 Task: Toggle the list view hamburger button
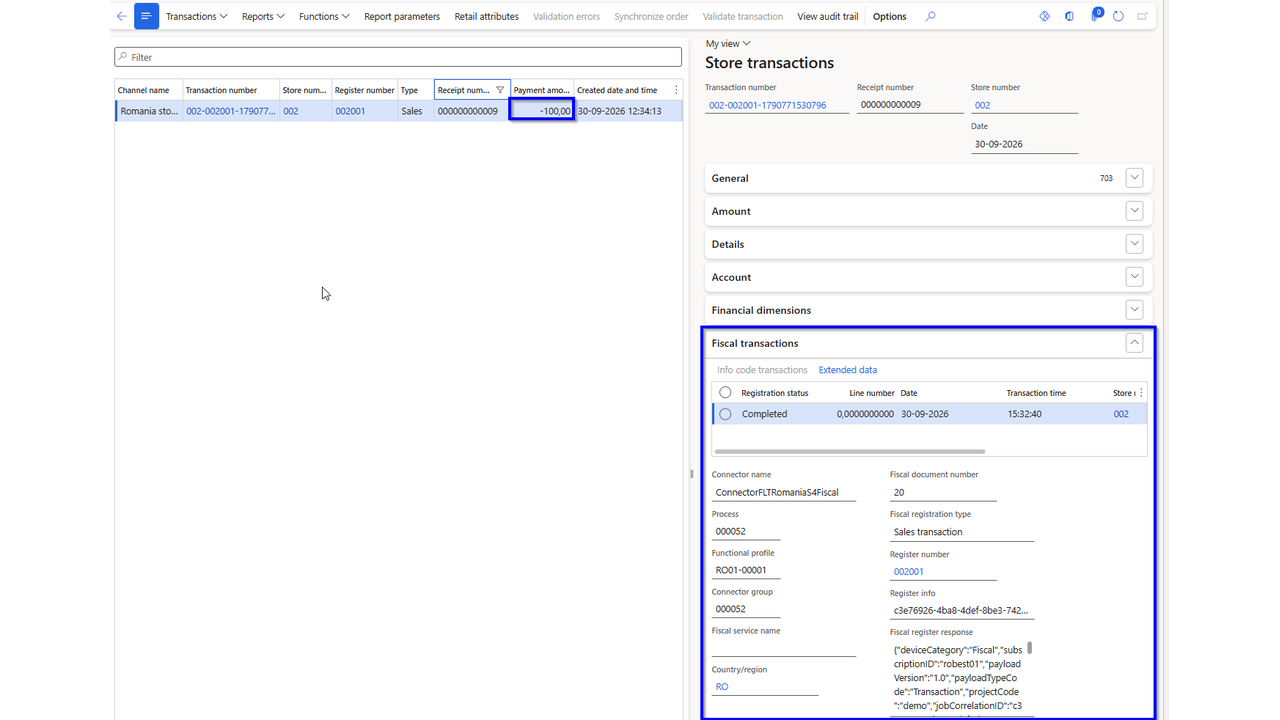tap(146, 16)
